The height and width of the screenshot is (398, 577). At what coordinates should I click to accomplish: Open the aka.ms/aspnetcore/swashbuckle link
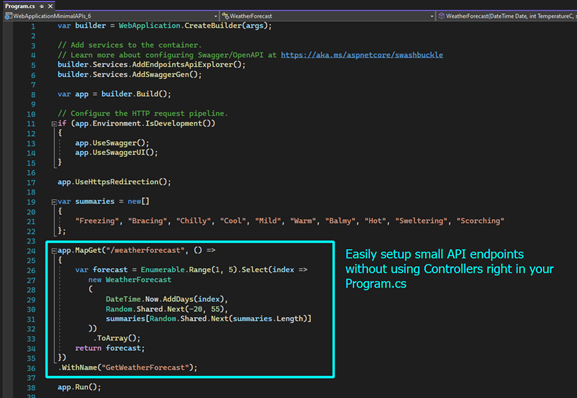click(x=362, y=55)
